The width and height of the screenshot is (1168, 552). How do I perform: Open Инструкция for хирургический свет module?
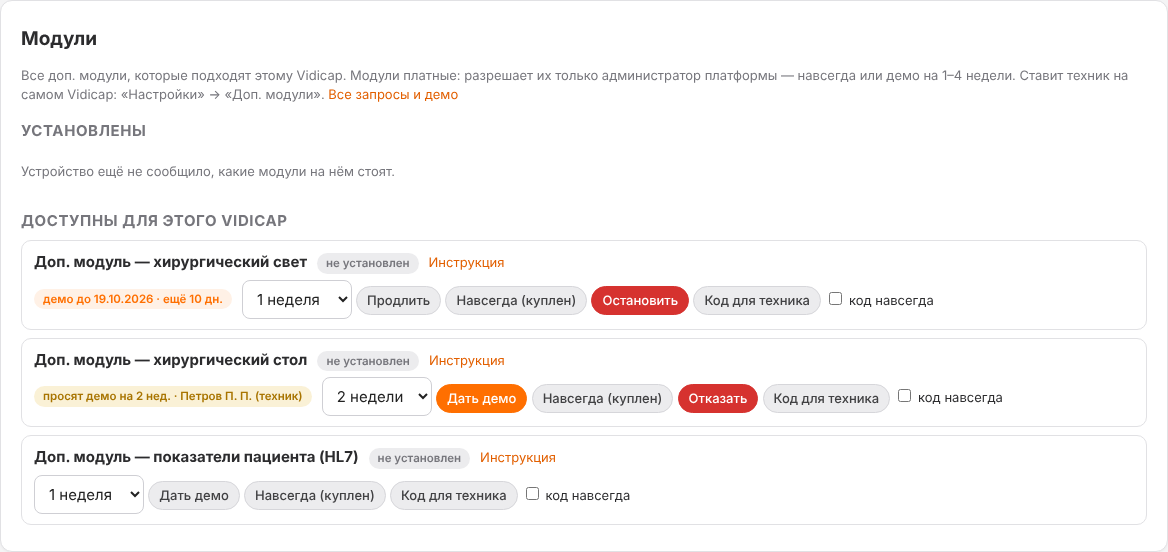pyautogui.click(x=466, y=262)
